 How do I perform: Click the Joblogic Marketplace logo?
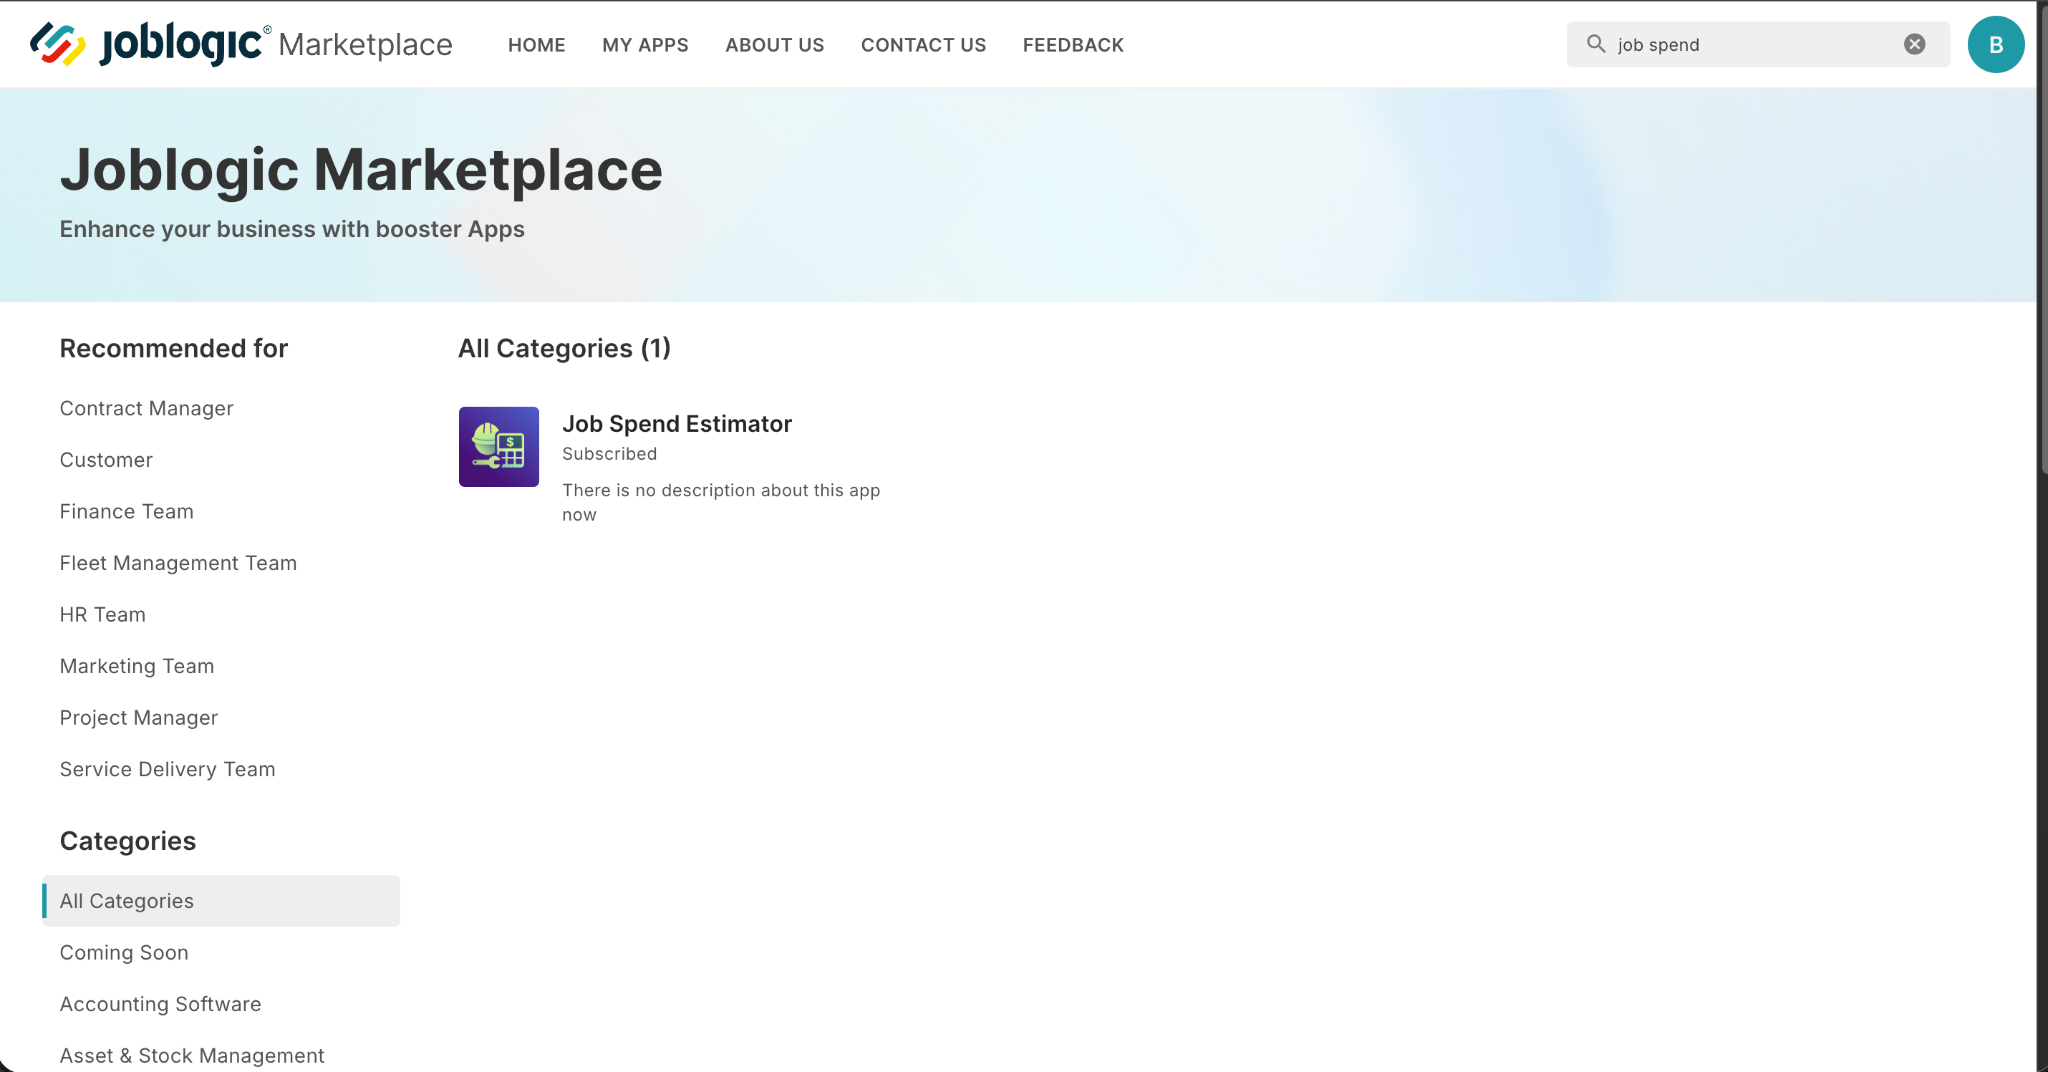241,44
